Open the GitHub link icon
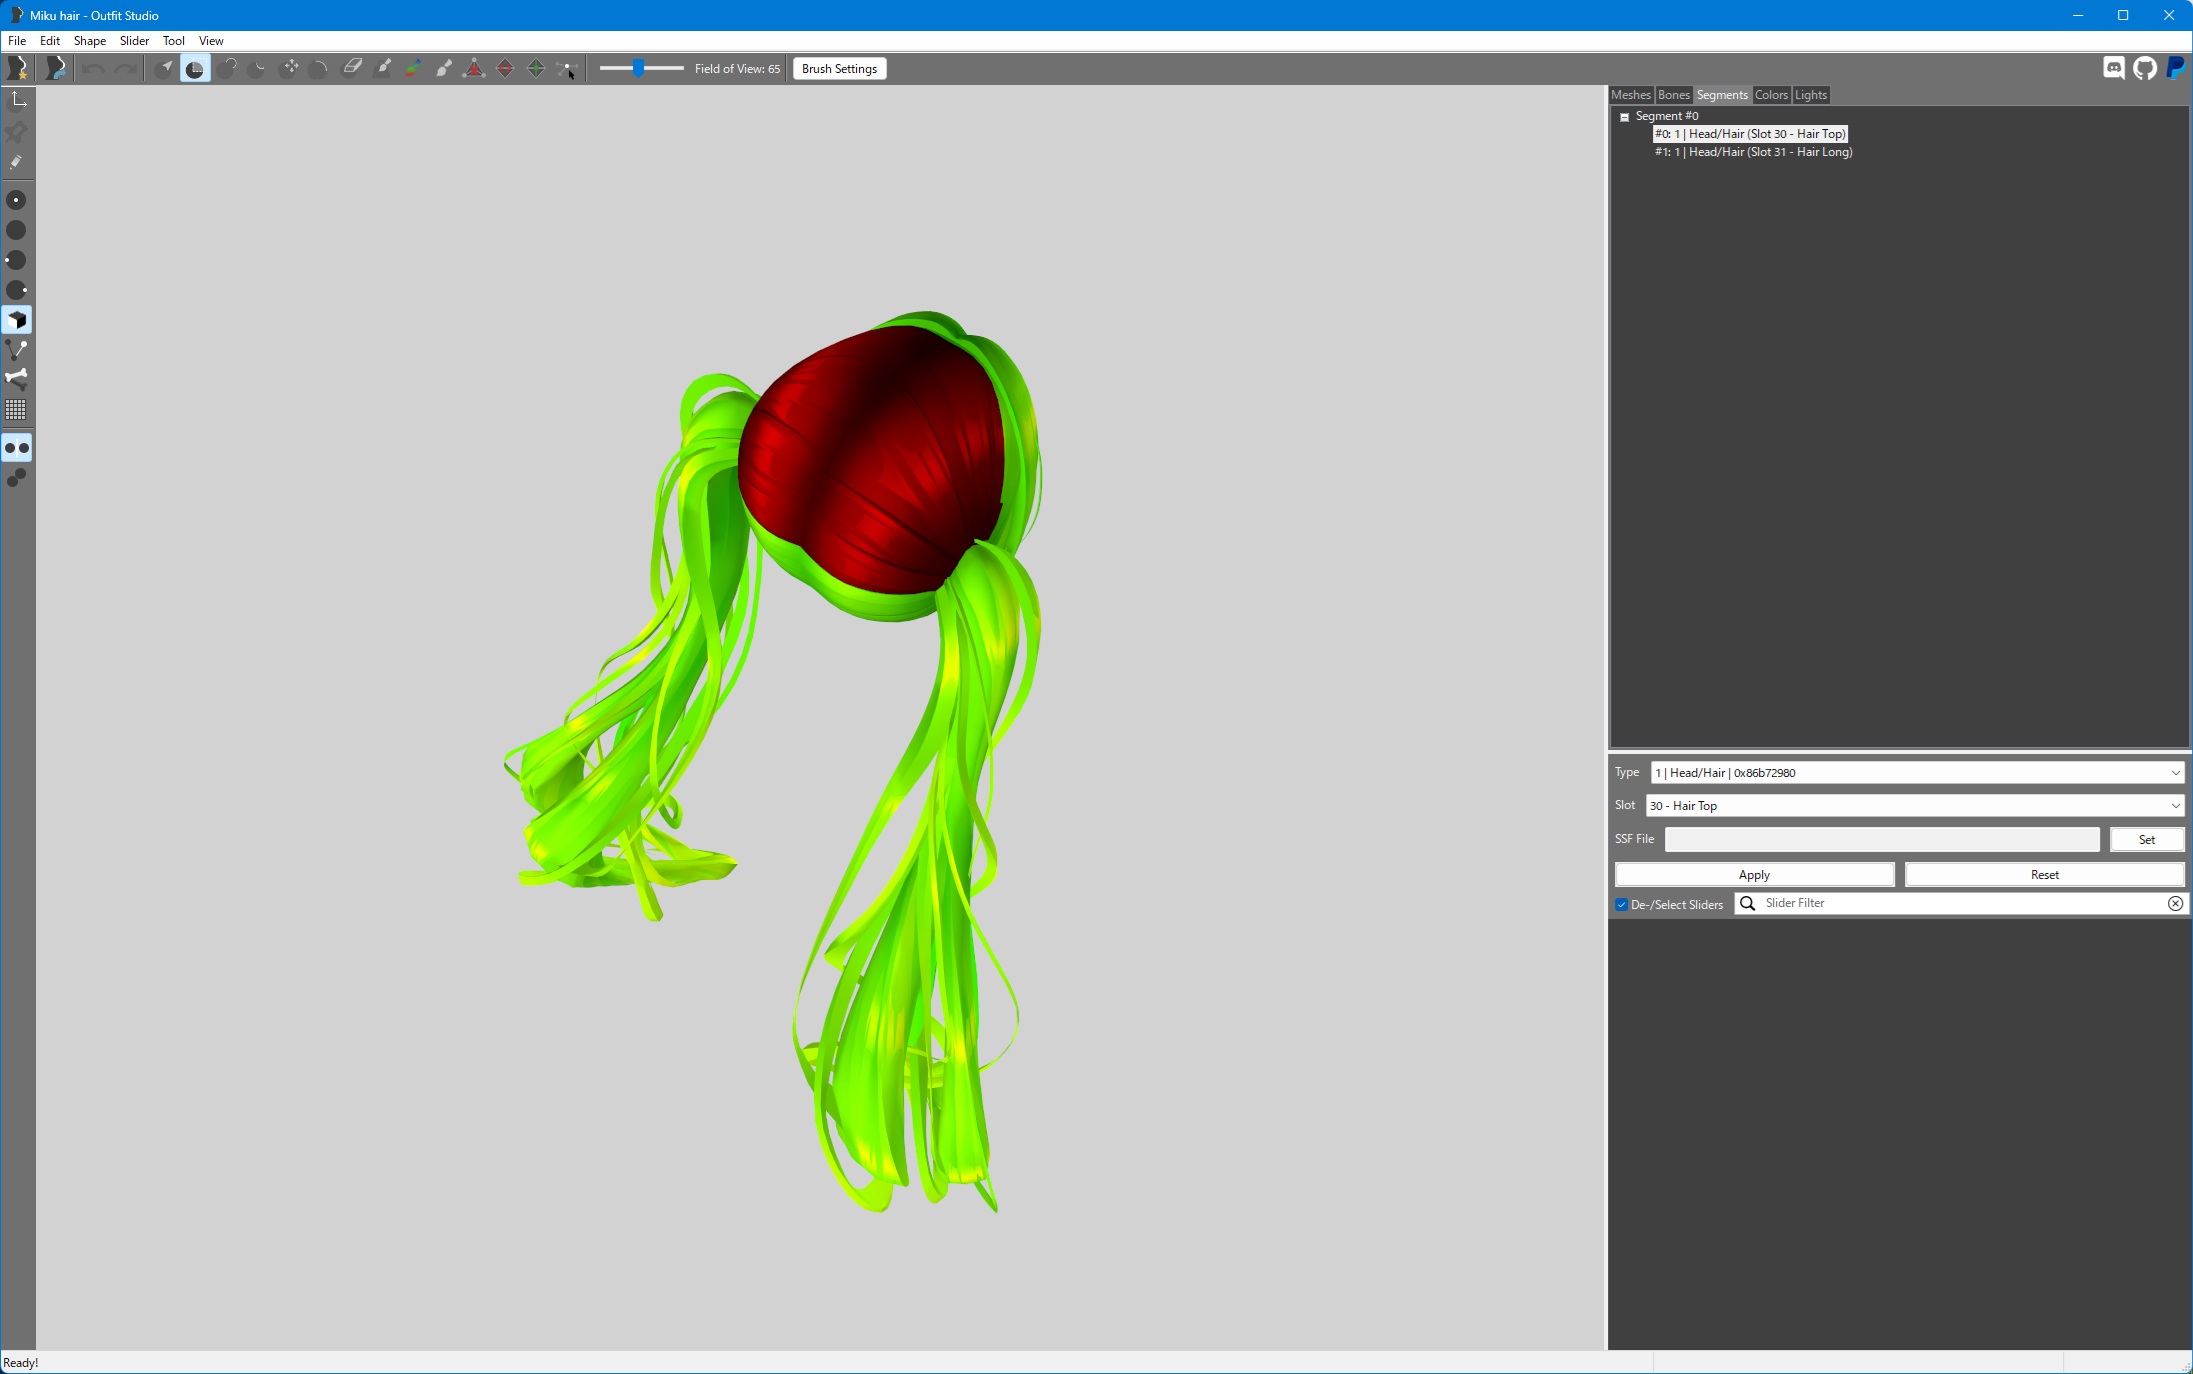The height and width of the screenshot is (1374, 2193). pos(2144,68)
